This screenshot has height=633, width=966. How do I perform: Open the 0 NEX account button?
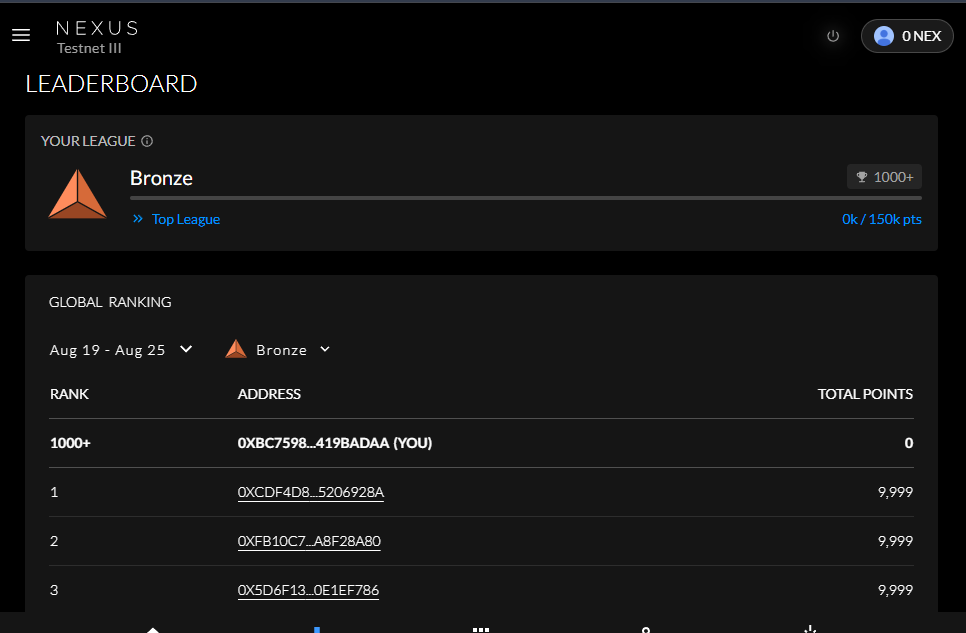coord(907,36)
